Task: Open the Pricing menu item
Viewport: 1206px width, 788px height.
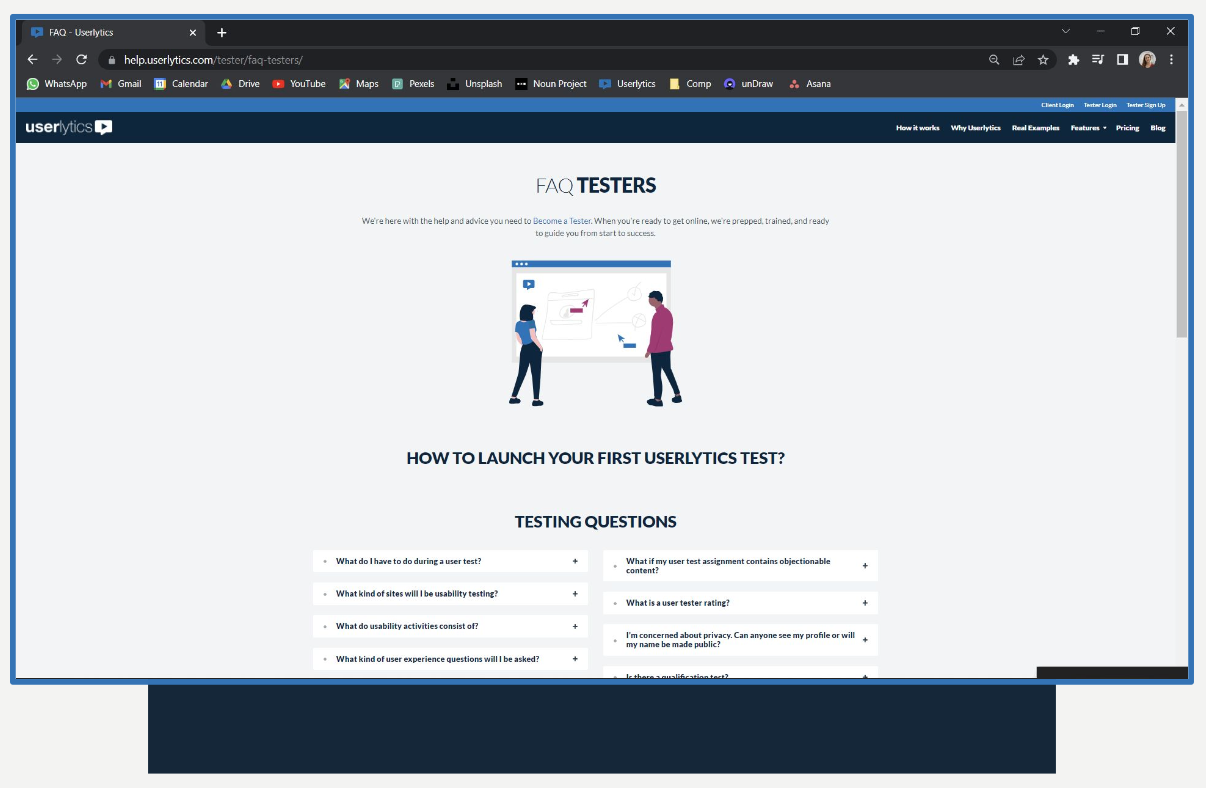Action: pyautogui.click(x=1127, y=128)
